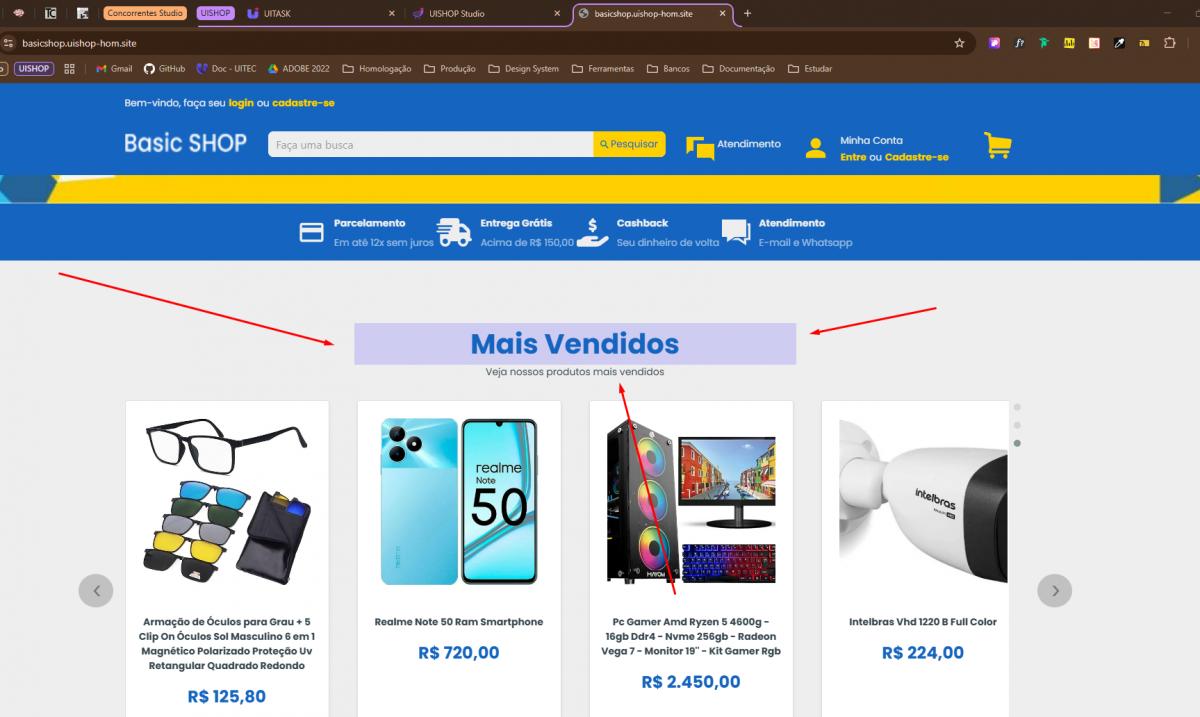
Task: Click the Entrega Grátis delivery truck icon
Action: [x=454, y=233]
